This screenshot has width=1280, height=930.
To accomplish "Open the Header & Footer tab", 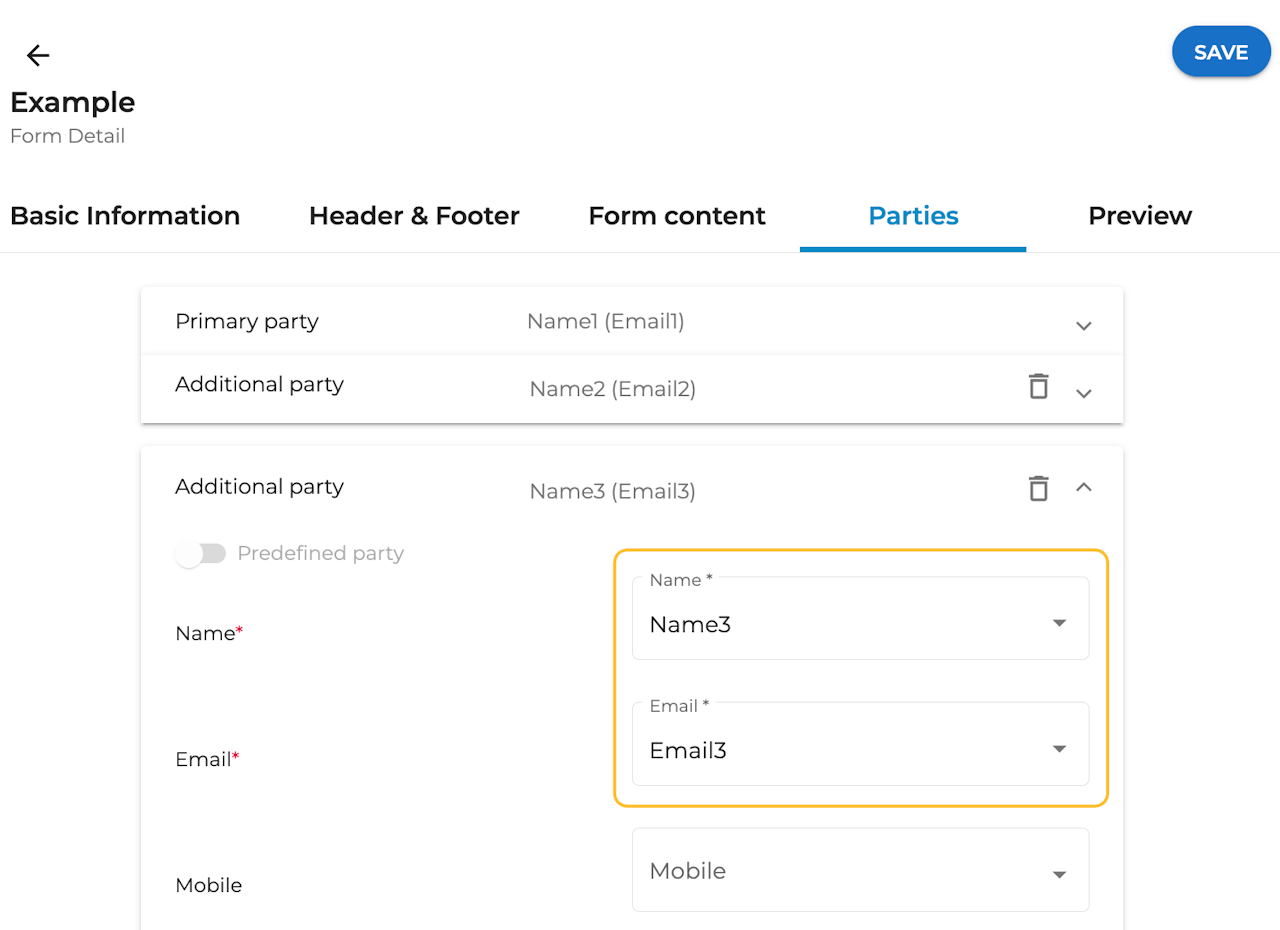I will (414, 216).
